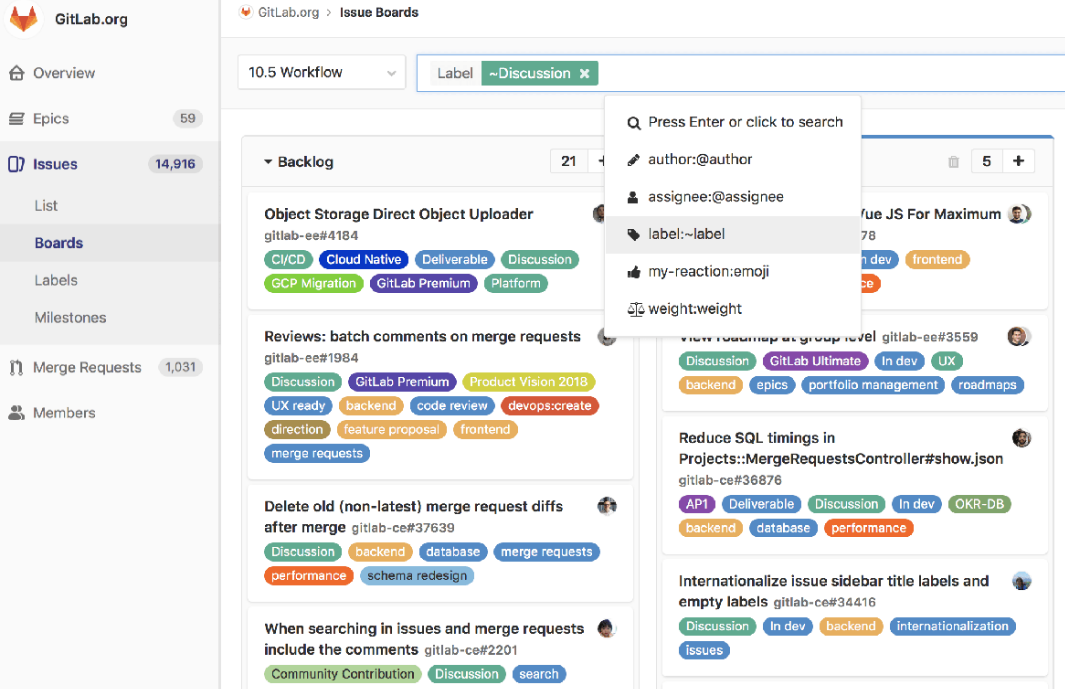Open Milestones in the sidebar submenu

[x=71, y=317]
